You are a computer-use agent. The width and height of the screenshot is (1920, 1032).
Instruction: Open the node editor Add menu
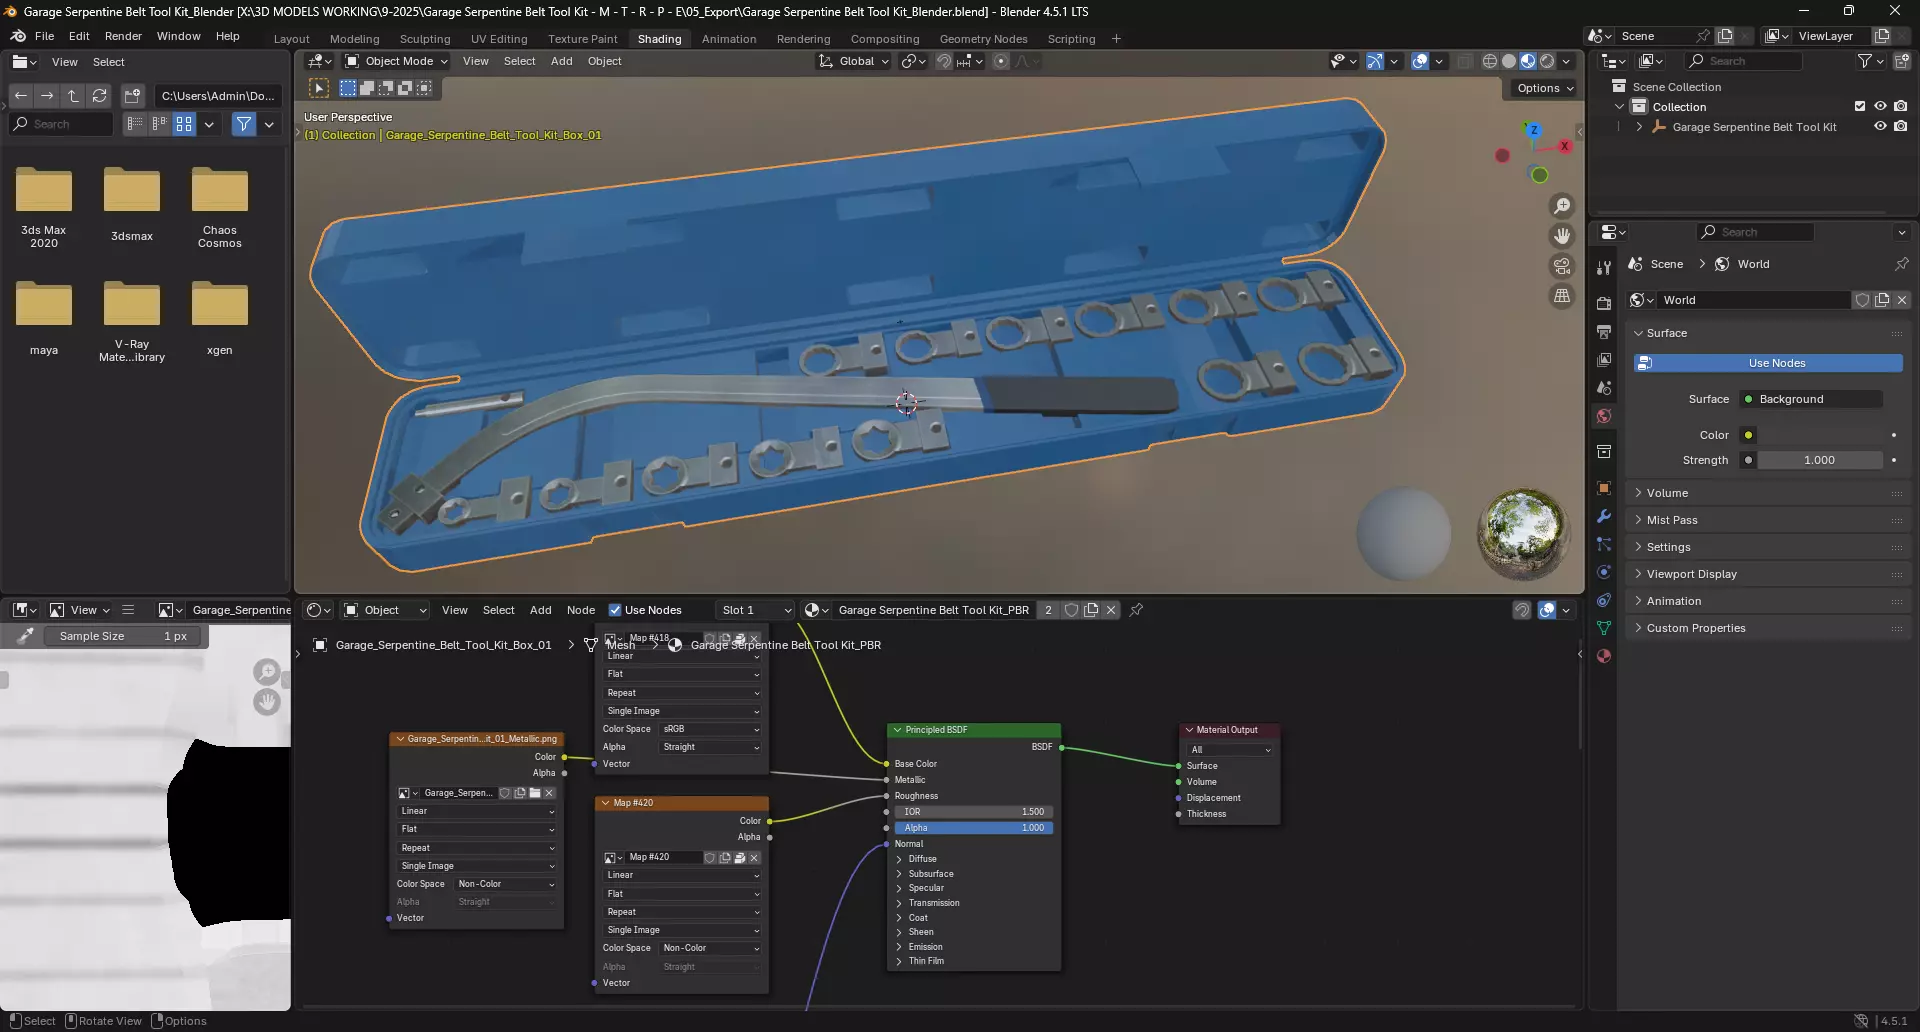click(540, 610)
